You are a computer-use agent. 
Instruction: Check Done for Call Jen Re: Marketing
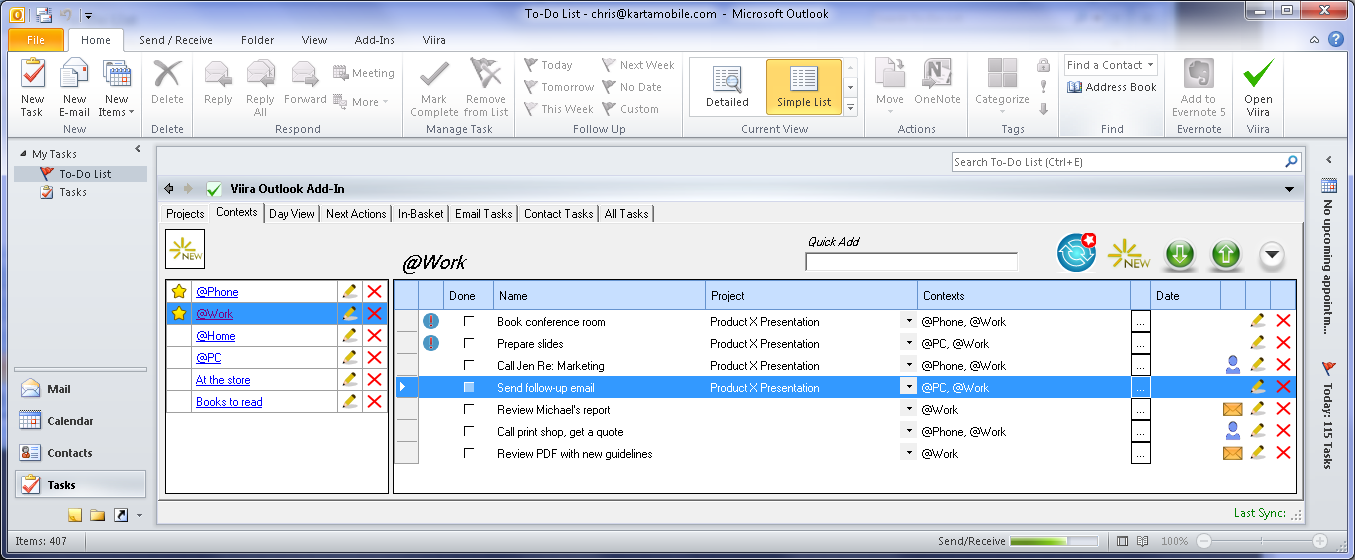click(x=469, y=365)
